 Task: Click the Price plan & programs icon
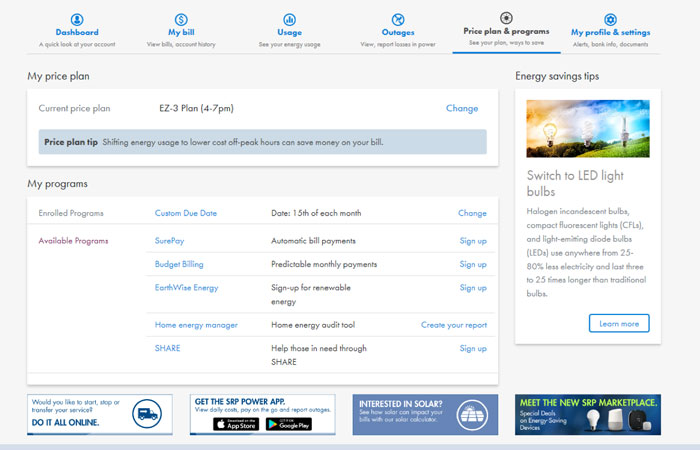pyautogui.click(x=506, y=18)
